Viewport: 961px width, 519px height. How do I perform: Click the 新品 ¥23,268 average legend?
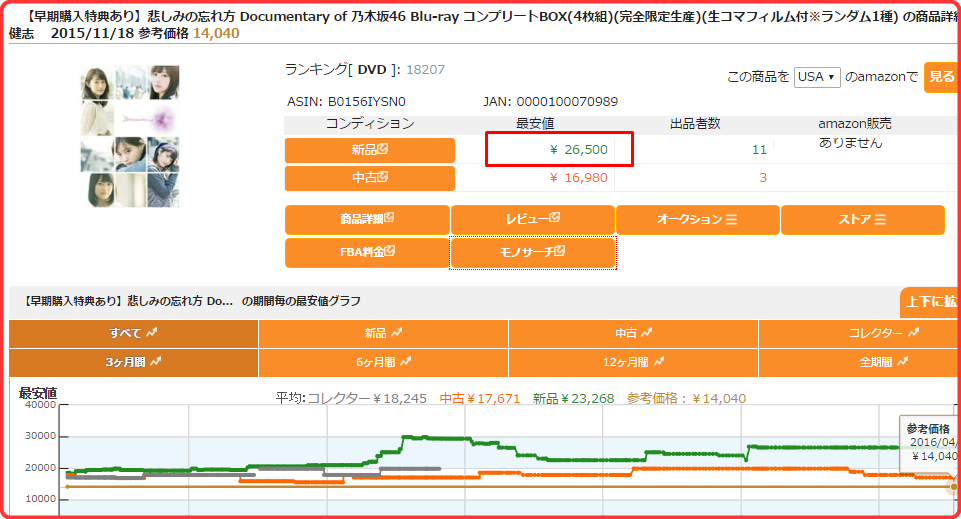tap(574, 399)
